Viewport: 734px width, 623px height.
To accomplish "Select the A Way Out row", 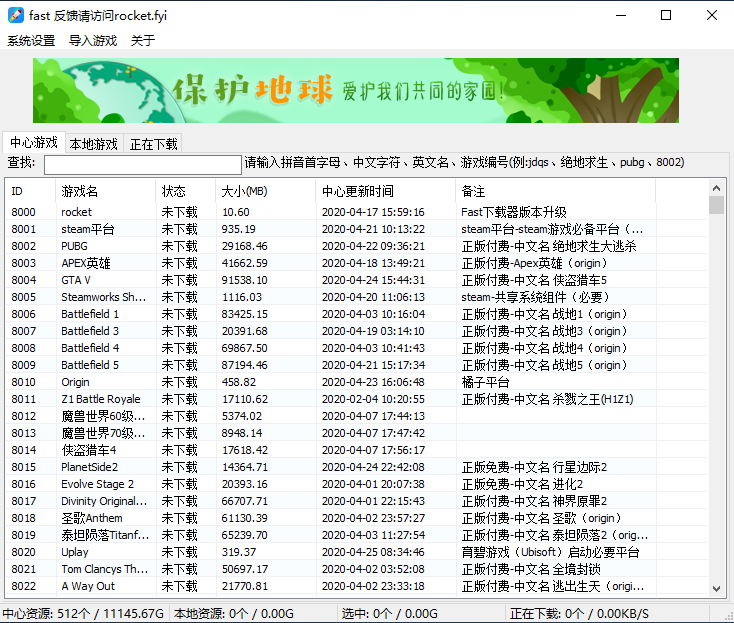I will click(x=357, y=586).
